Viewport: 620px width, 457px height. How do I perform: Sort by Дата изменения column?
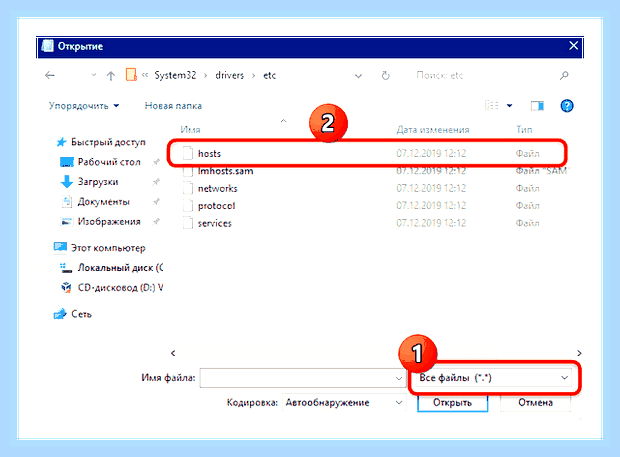tap(433, 130)
